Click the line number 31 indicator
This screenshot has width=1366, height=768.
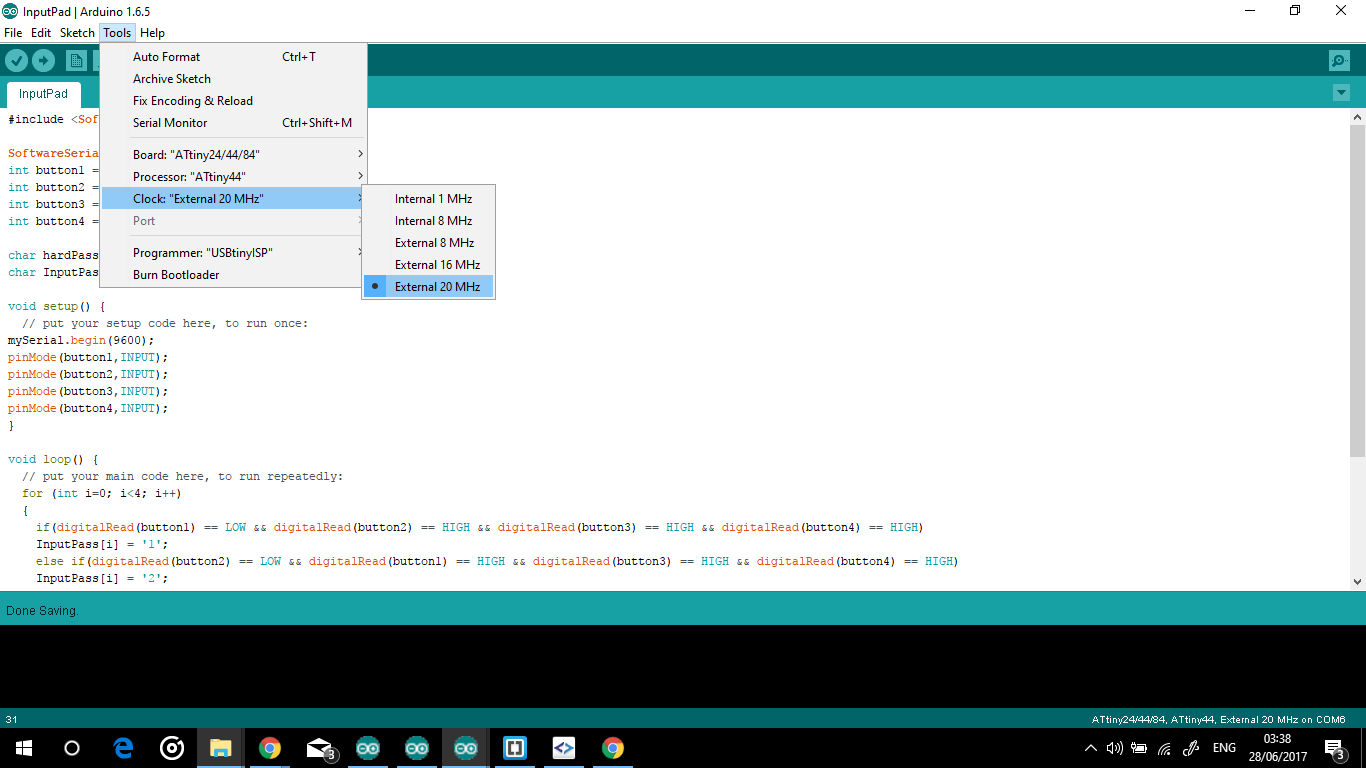[x=11, y=719]
